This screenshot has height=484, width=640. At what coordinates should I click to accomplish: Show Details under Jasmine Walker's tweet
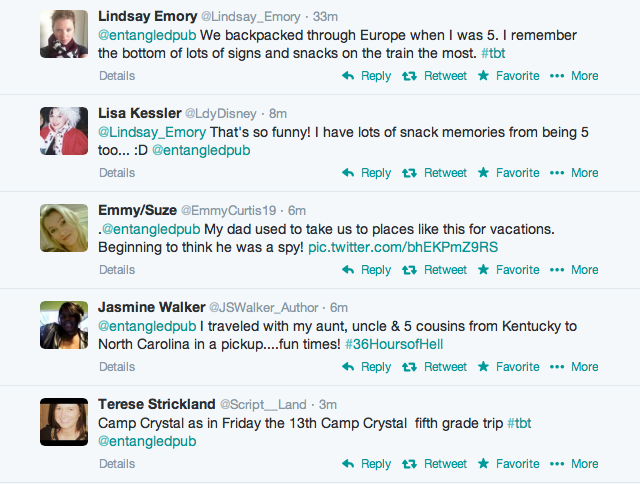click(x=117, y=367)
